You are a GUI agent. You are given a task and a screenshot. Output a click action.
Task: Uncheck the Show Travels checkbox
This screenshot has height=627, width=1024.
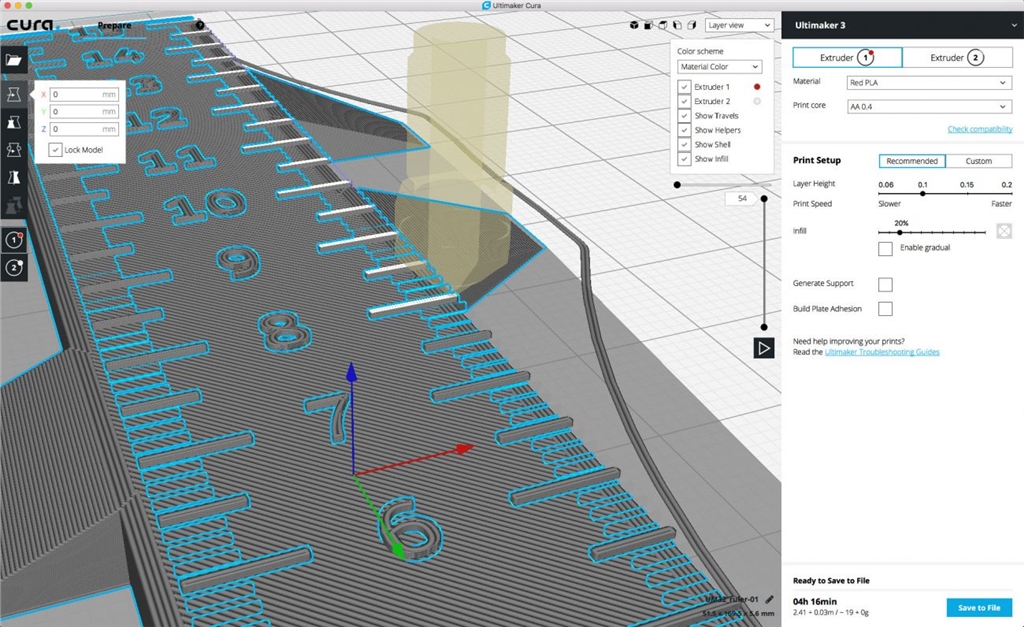coord(685,116)
